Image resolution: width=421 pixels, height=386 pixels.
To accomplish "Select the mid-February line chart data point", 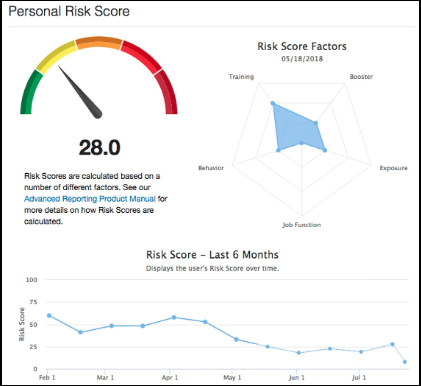I will click(x=80, y=332).
